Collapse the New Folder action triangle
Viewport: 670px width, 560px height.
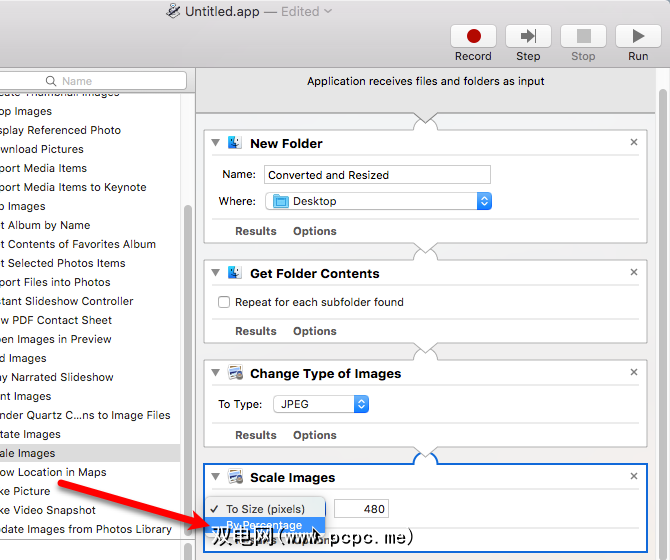pos(216,143)
